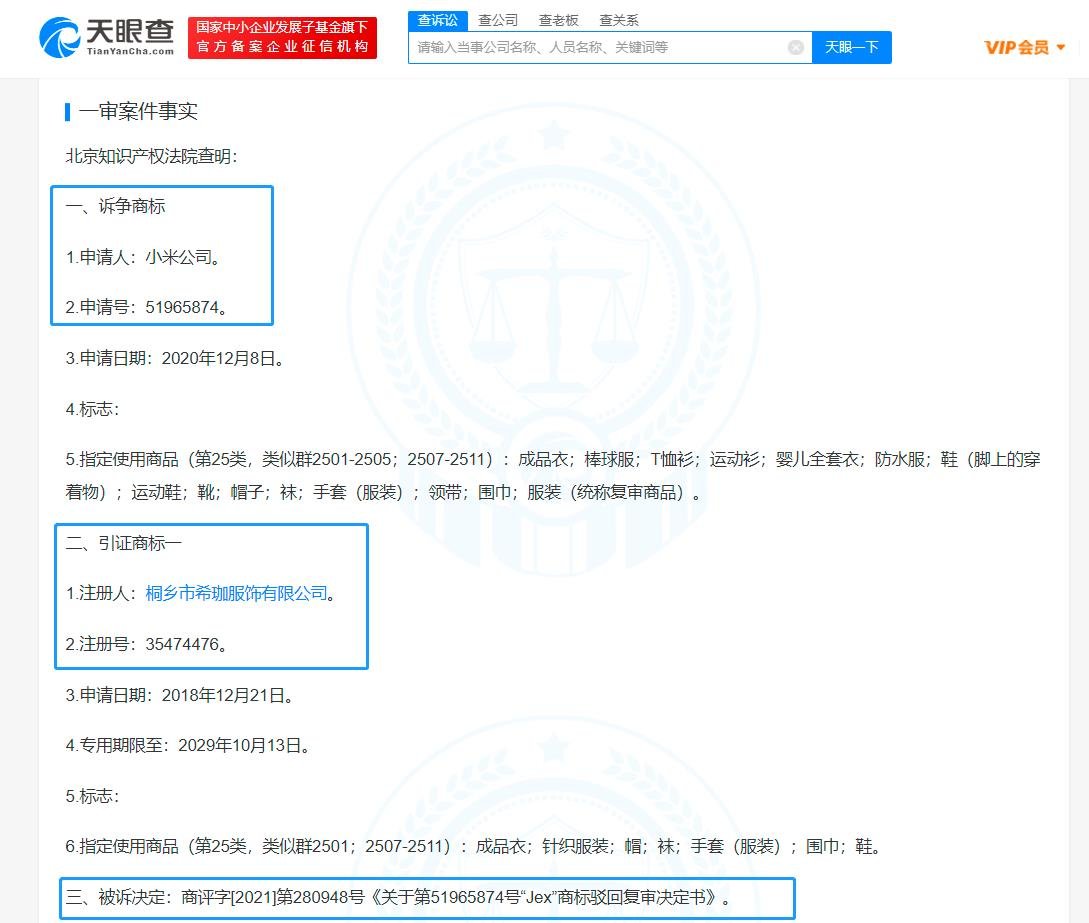Switch to the 查公司 tab
The height and width of the screenshot is (923, 1089).
(498, 20)
